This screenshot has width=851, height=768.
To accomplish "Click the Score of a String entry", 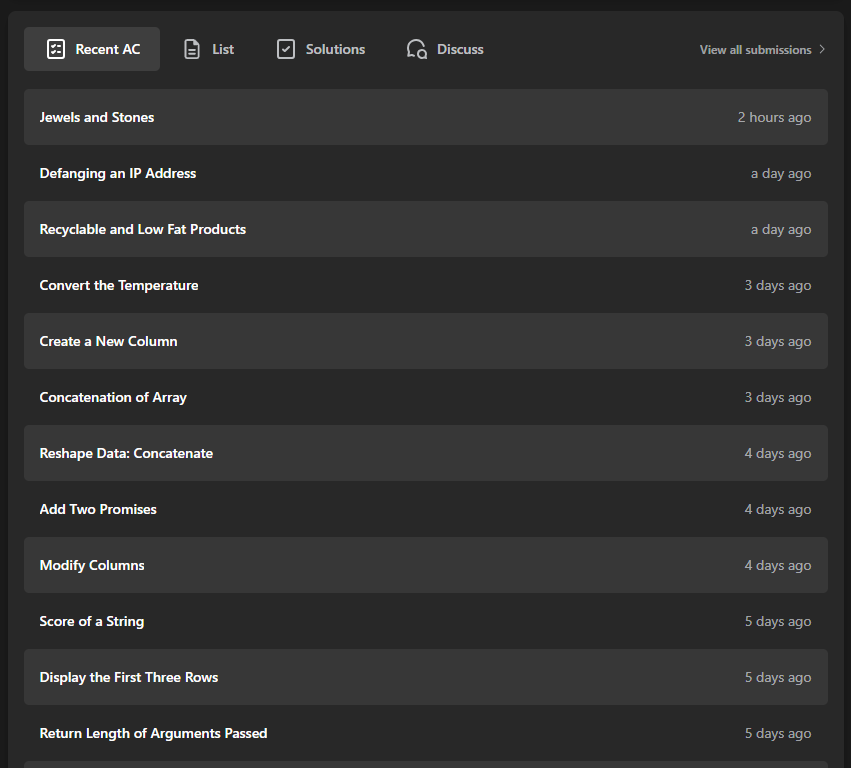I will (92, 621).
